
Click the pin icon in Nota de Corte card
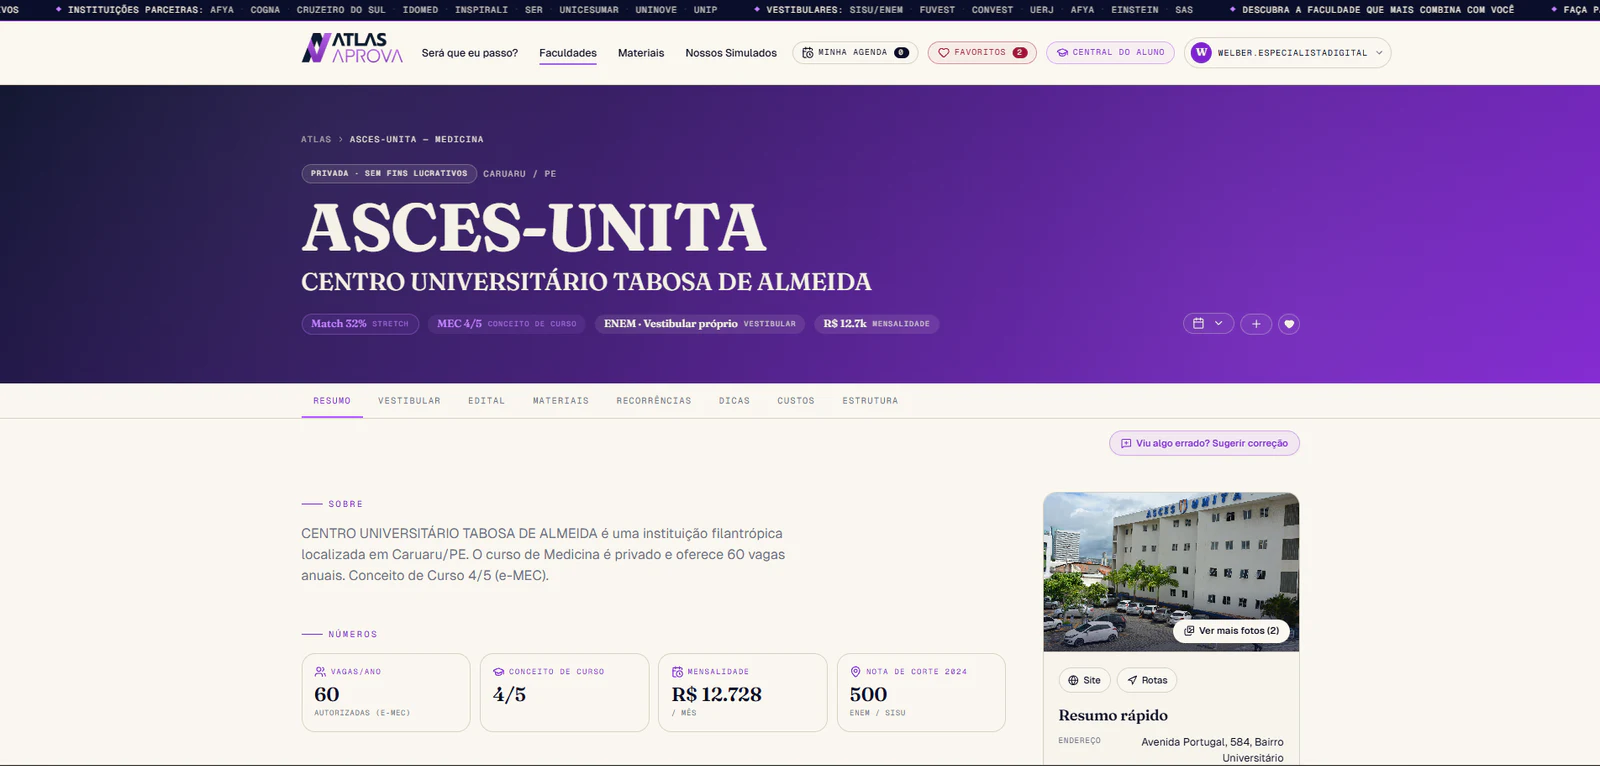click(855, 672)
